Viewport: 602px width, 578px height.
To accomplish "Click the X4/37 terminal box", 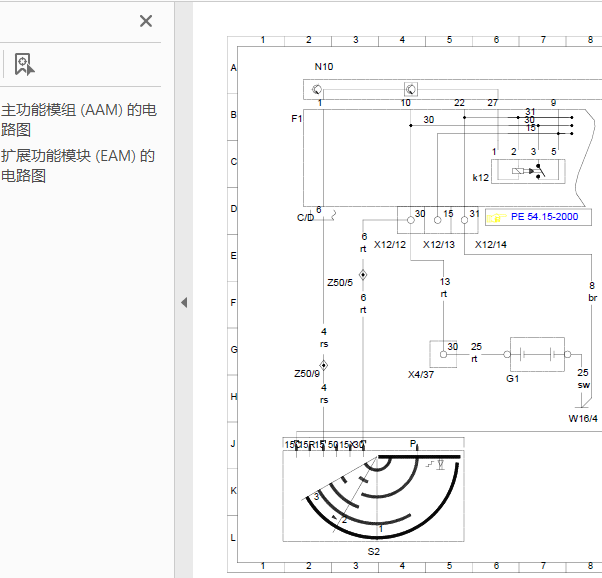I will [443, 354].
